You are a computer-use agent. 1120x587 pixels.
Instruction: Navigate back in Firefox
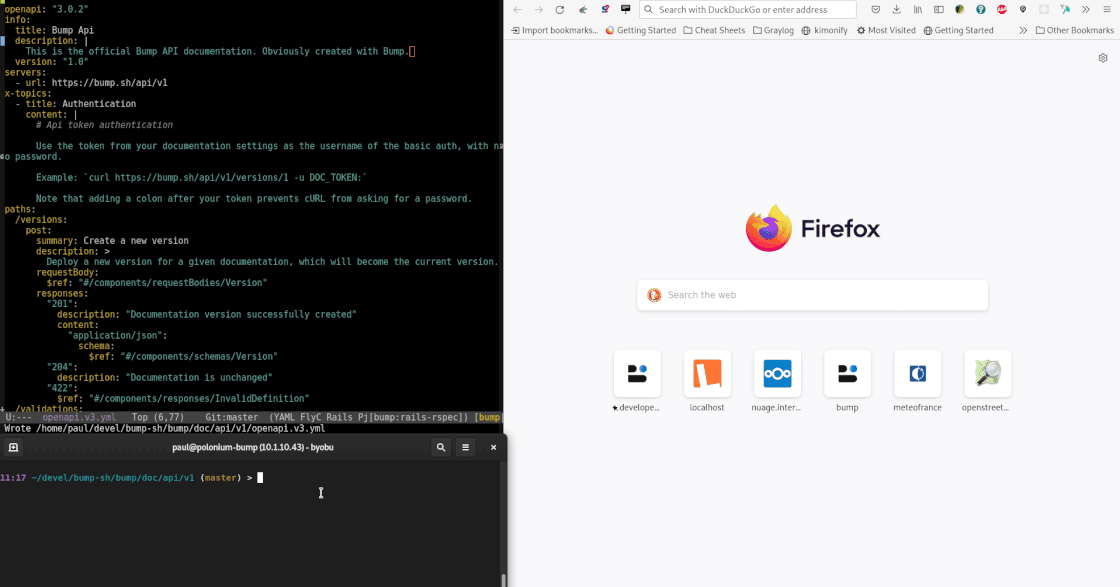pyautogui.click(x=519, y=10)
